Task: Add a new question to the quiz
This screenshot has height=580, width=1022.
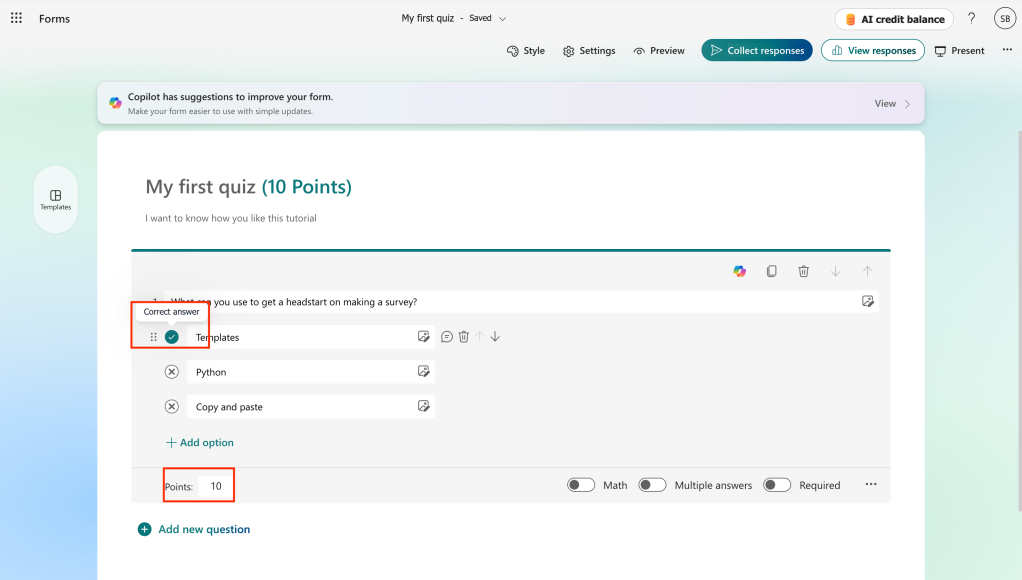Action: [x=193, y=529]
